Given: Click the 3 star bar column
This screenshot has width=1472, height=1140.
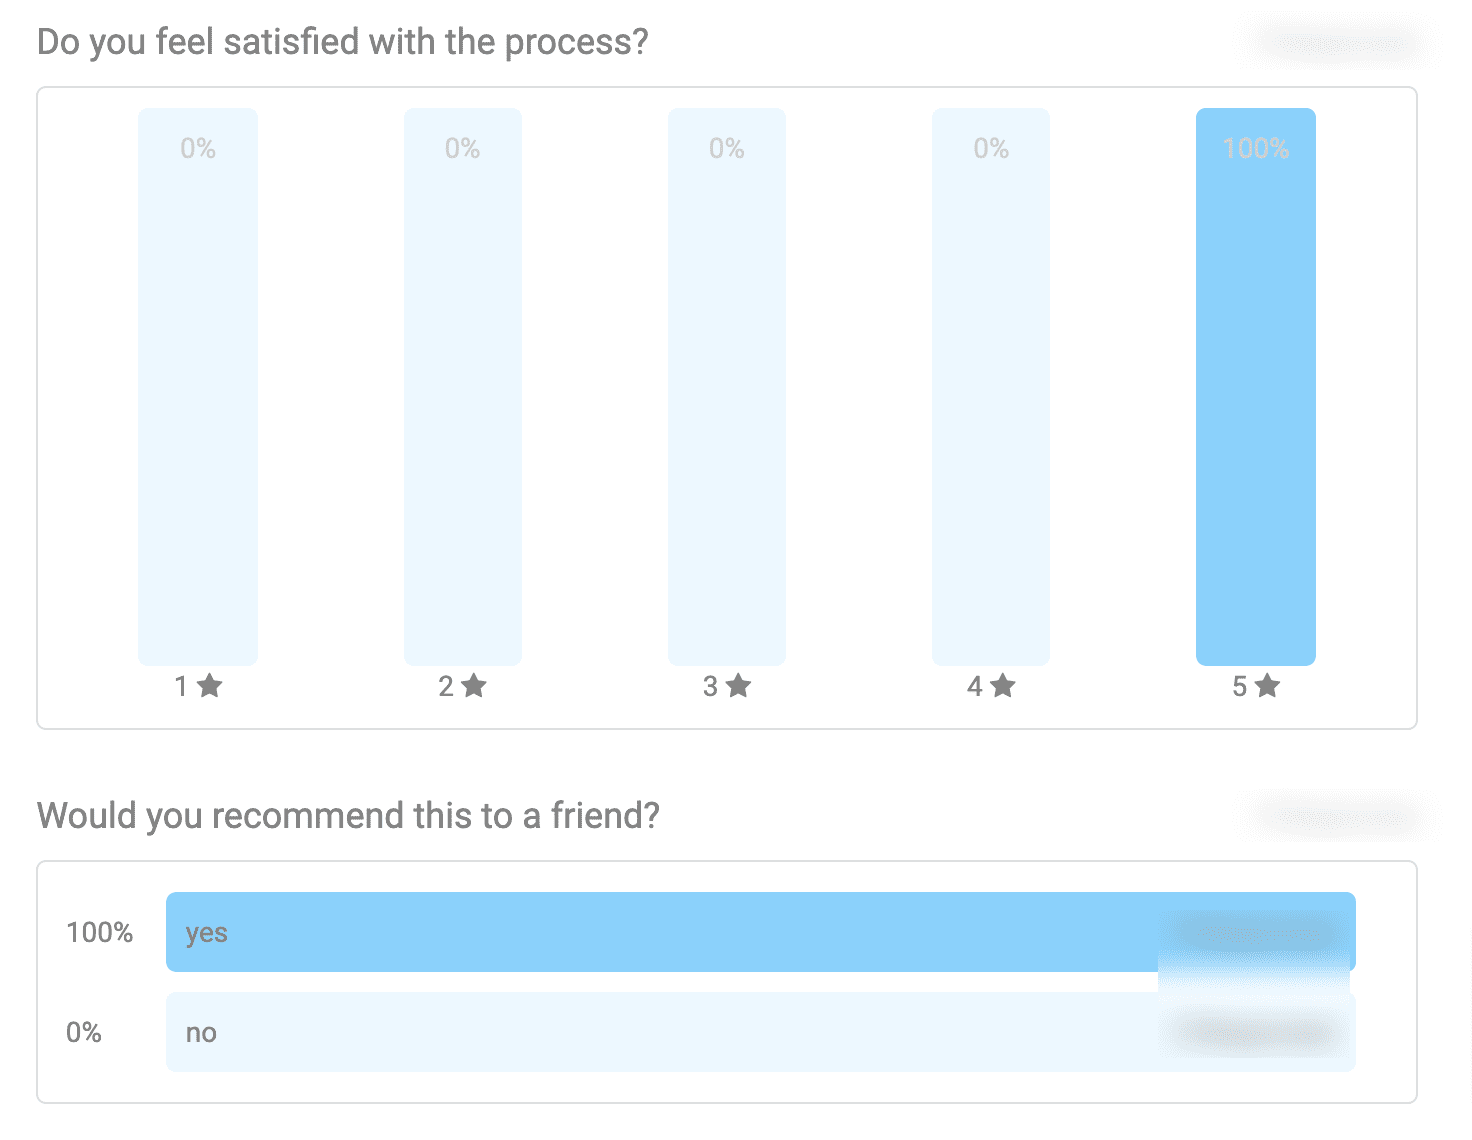Looking at the screenshot, I should [x=727, y=386].
